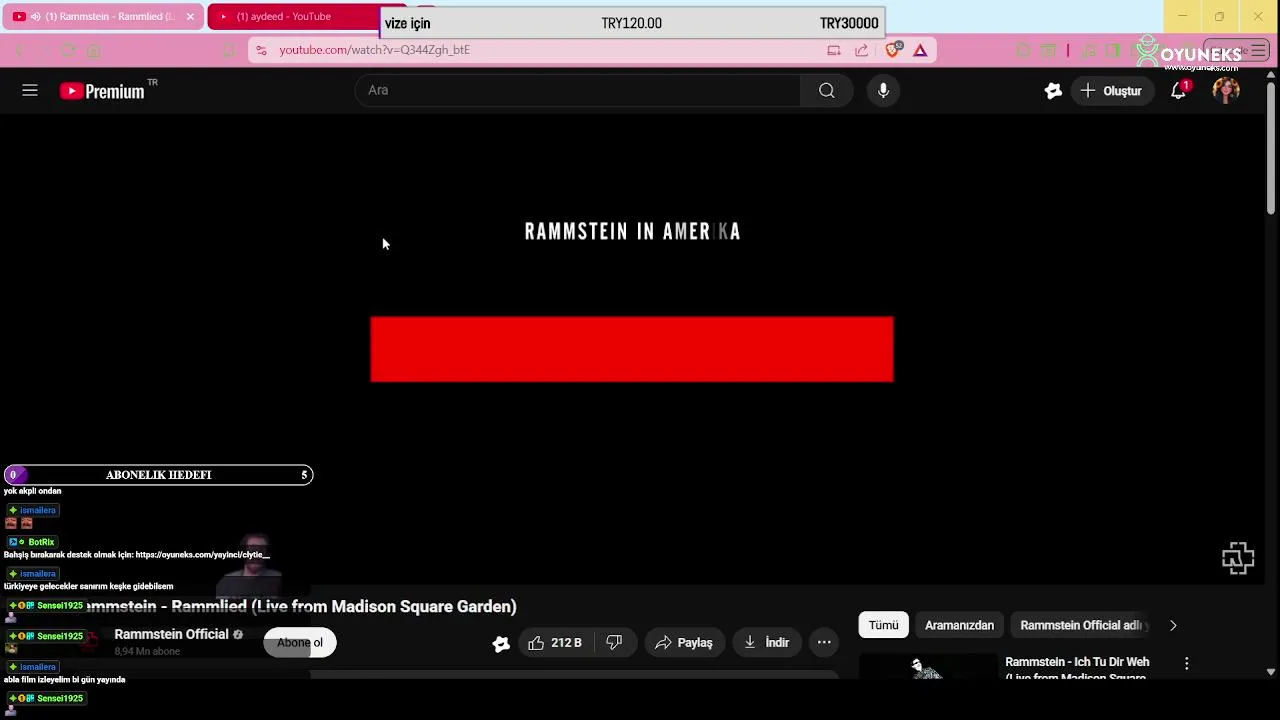Screen dimensions: 1280x720
Task: Open the Brave Shields lion icon
Action: coord(894,49)
